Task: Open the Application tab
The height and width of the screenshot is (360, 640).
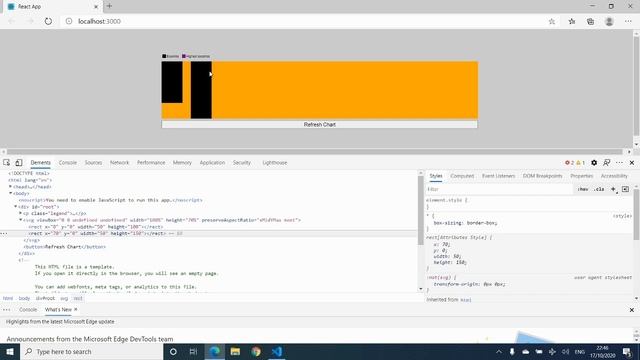Action: coord(212,162)
